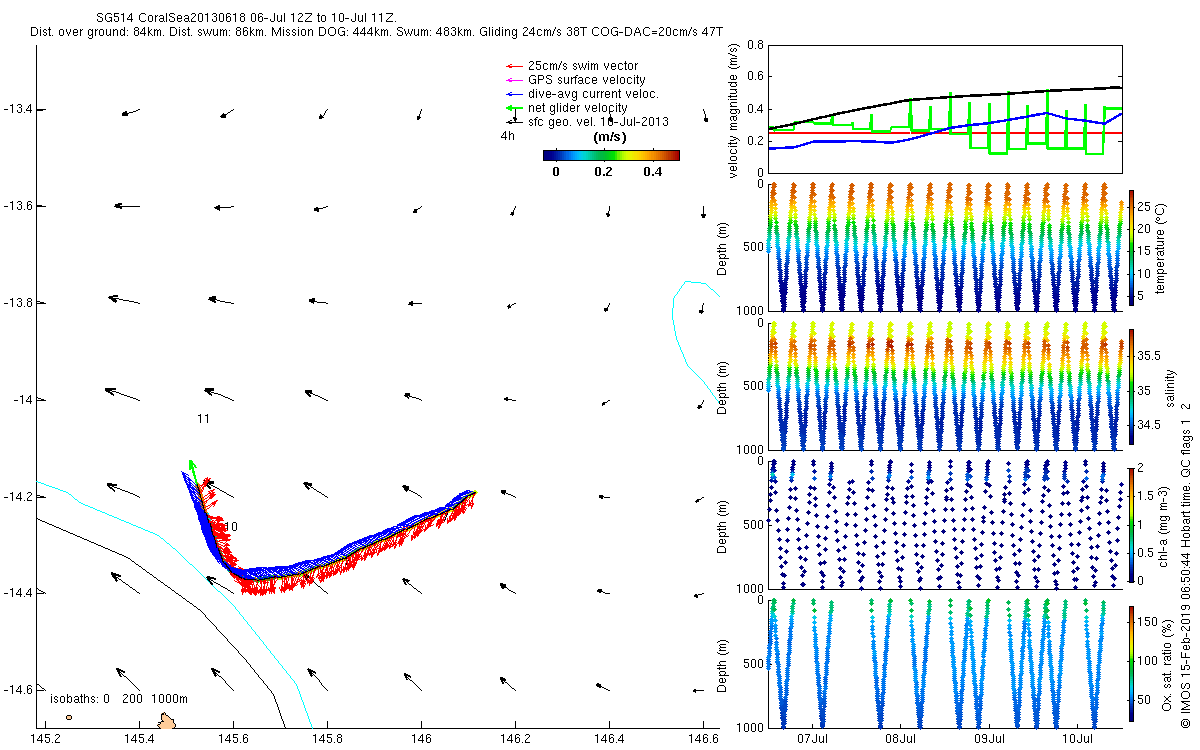Click the '08Jul' date tick
The height and width of the screenshot is (750, 1200).
tap(901, 739)
